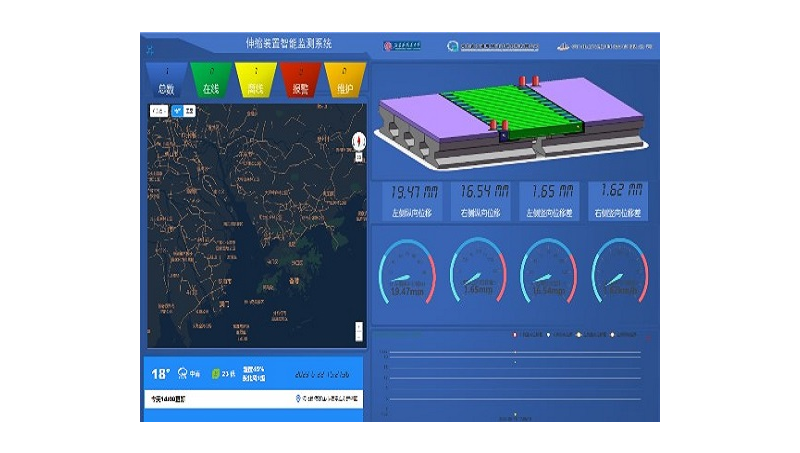Click the small icon at the header's top-left
This screenshot has width=800, height=453.
coord(149,50)
